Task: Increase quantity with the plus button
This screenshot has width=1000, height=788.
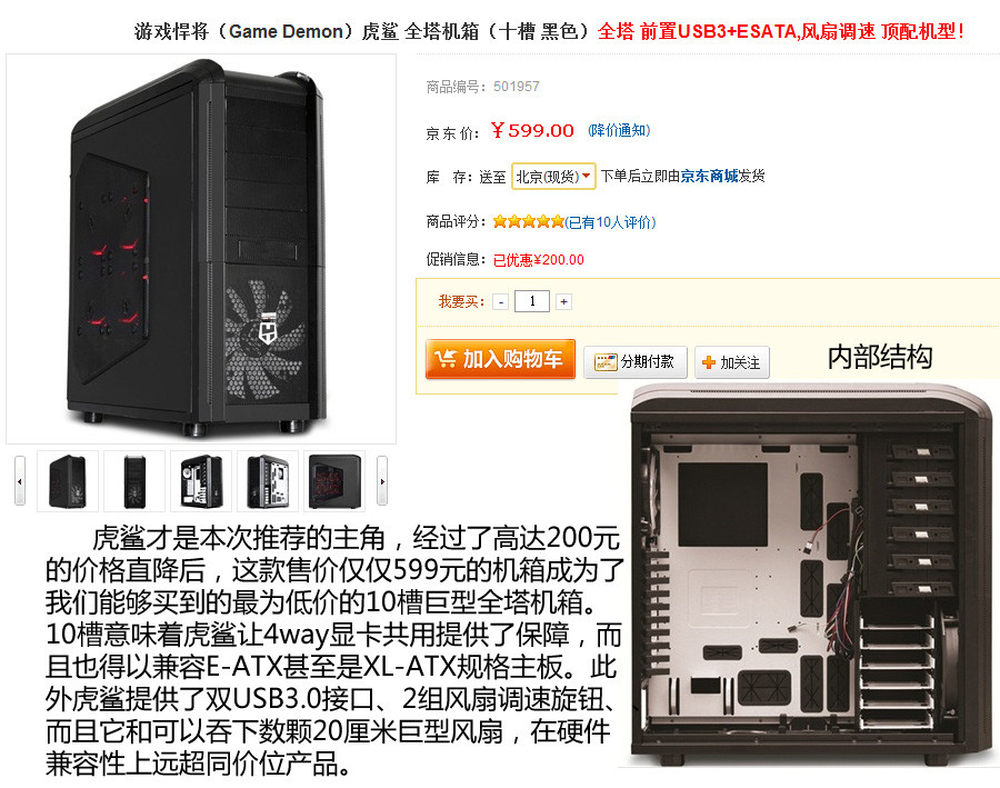Action: point(563,302)
